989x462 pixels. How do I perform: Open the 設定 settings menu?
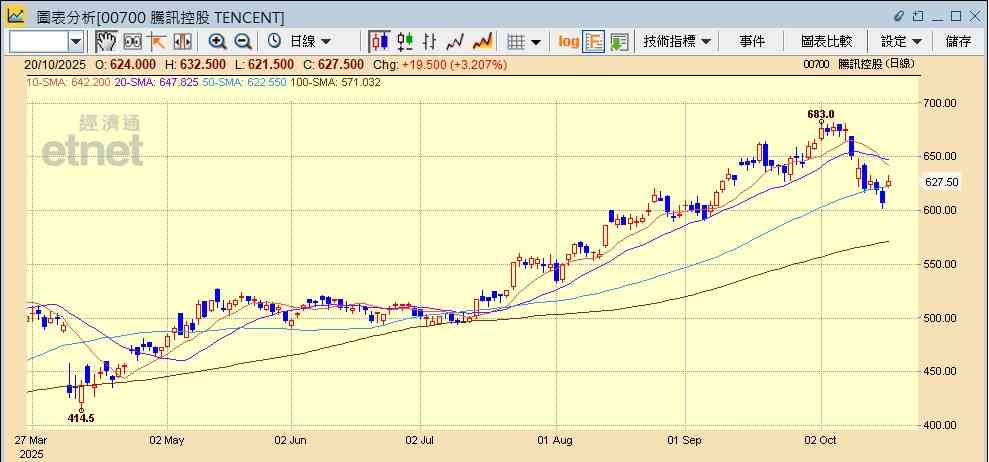point(901,41)
